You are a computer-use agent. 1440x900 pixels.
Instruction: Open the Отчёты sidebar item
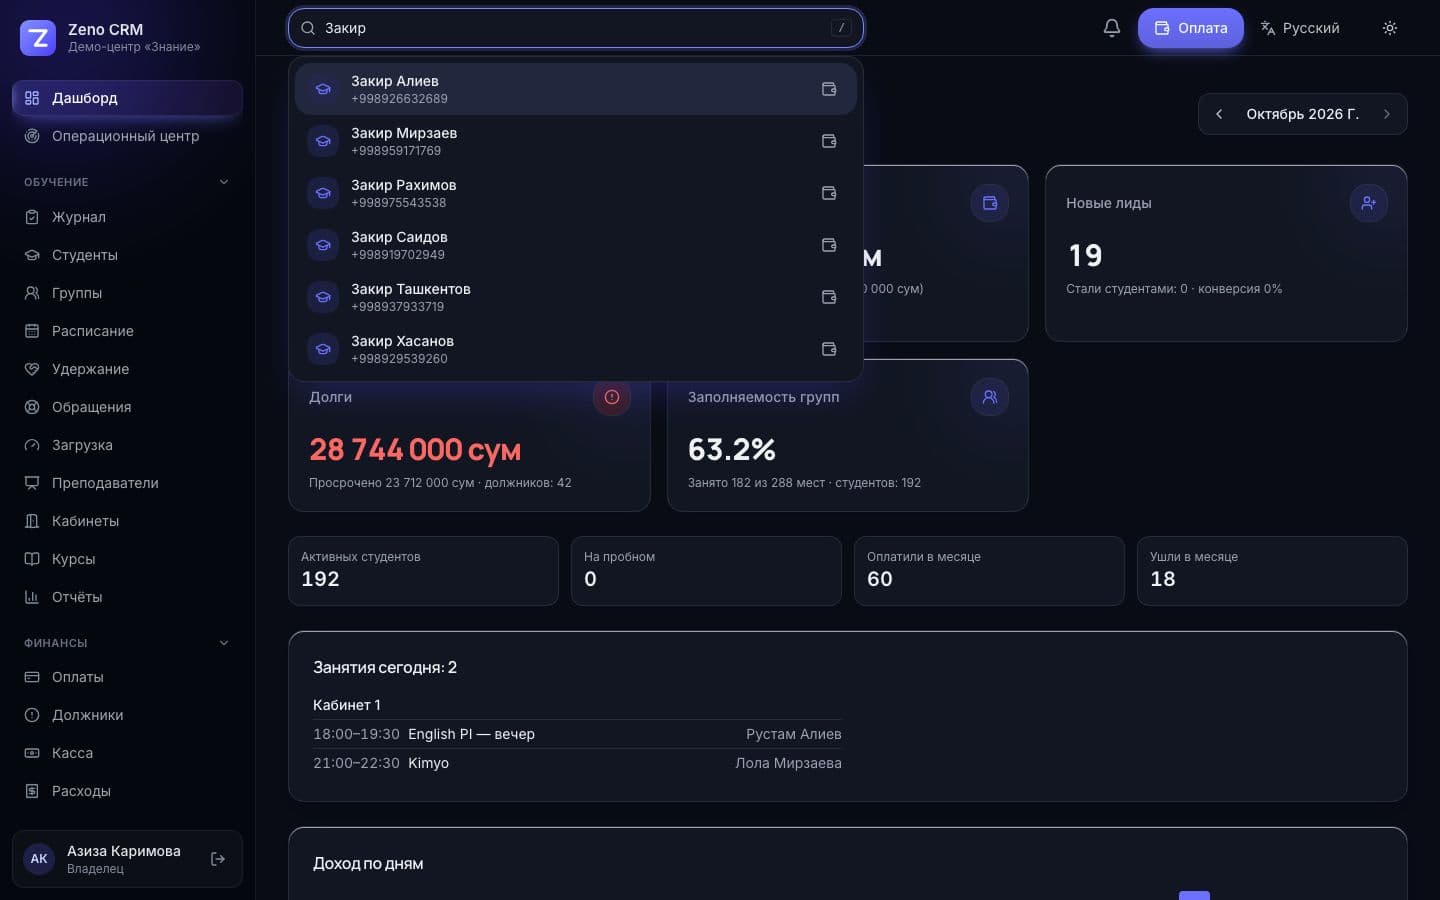pyautogui.click(x=127, y=597)
